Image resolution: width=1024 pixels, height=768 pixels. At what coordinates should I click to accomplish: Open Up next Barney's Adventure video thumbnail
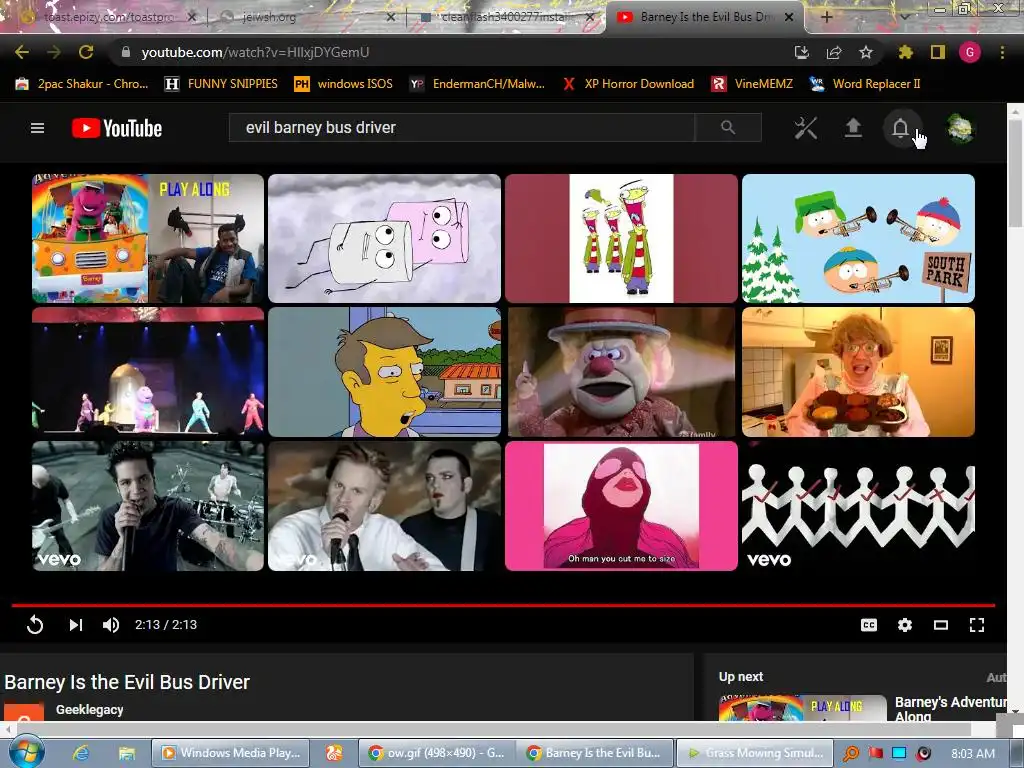(x=803, y=708)
